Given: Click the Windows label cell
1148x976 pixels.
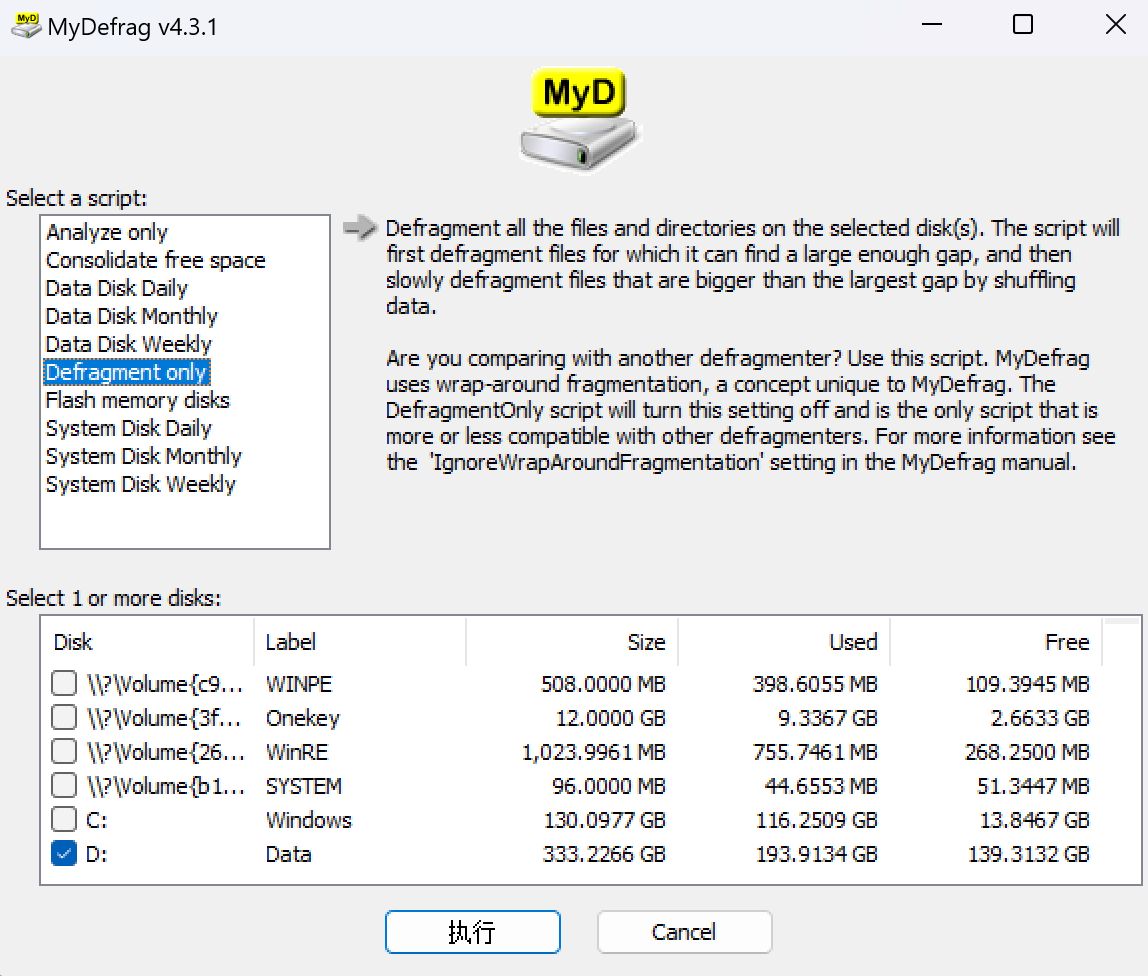Looking at the screenshot, I should [x=308, y=820].
